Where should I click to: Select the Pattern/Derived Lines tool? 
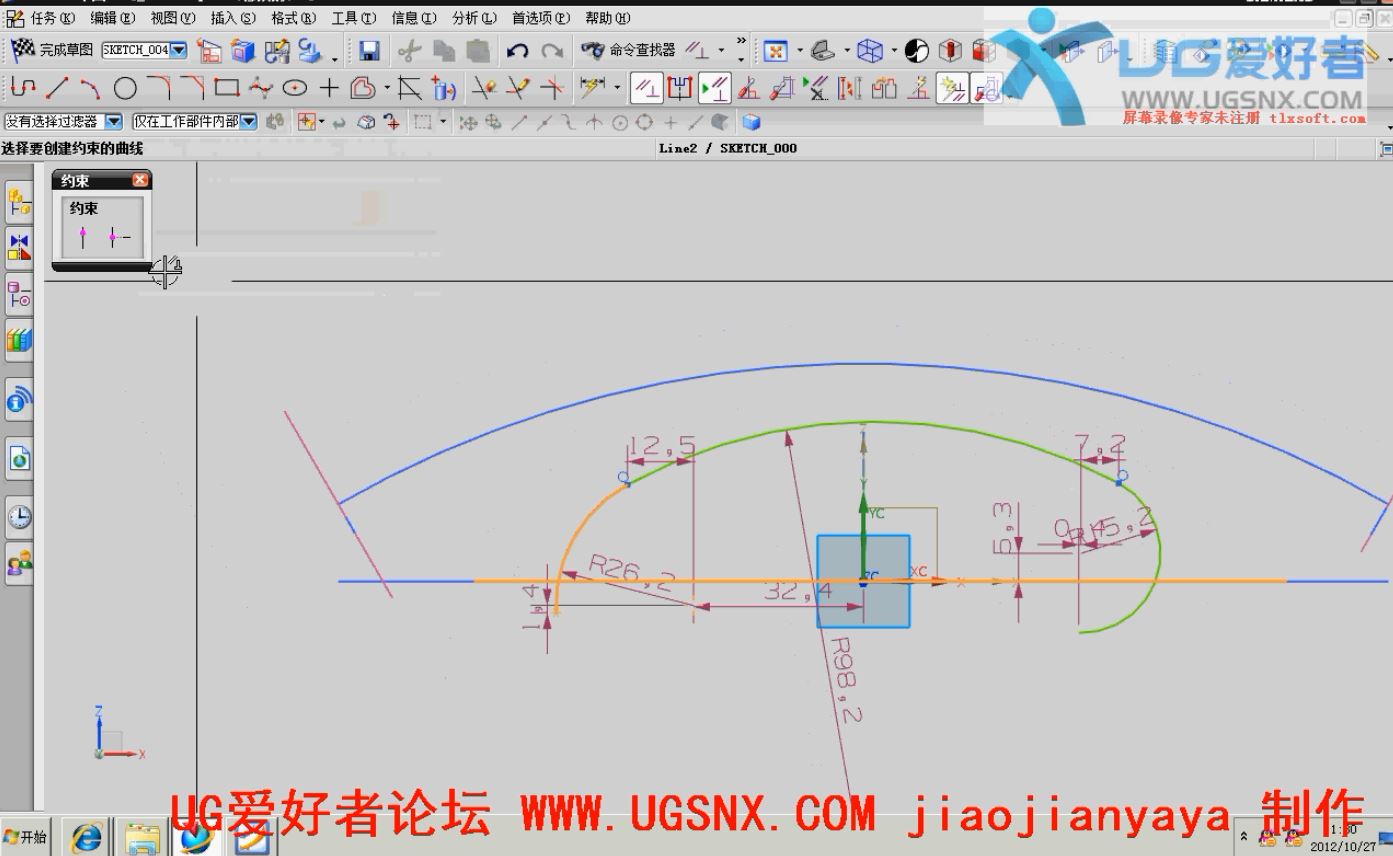[x=410, y=88]
